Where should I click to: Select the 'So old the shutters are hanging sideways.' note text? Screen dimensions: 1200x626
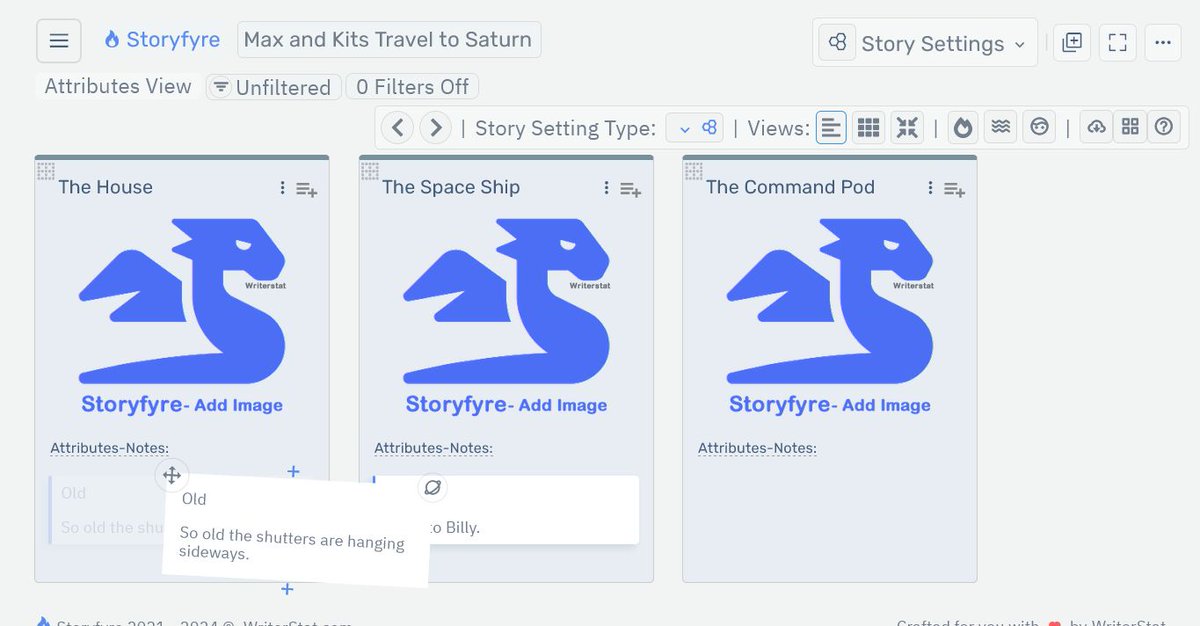(292, 542)
